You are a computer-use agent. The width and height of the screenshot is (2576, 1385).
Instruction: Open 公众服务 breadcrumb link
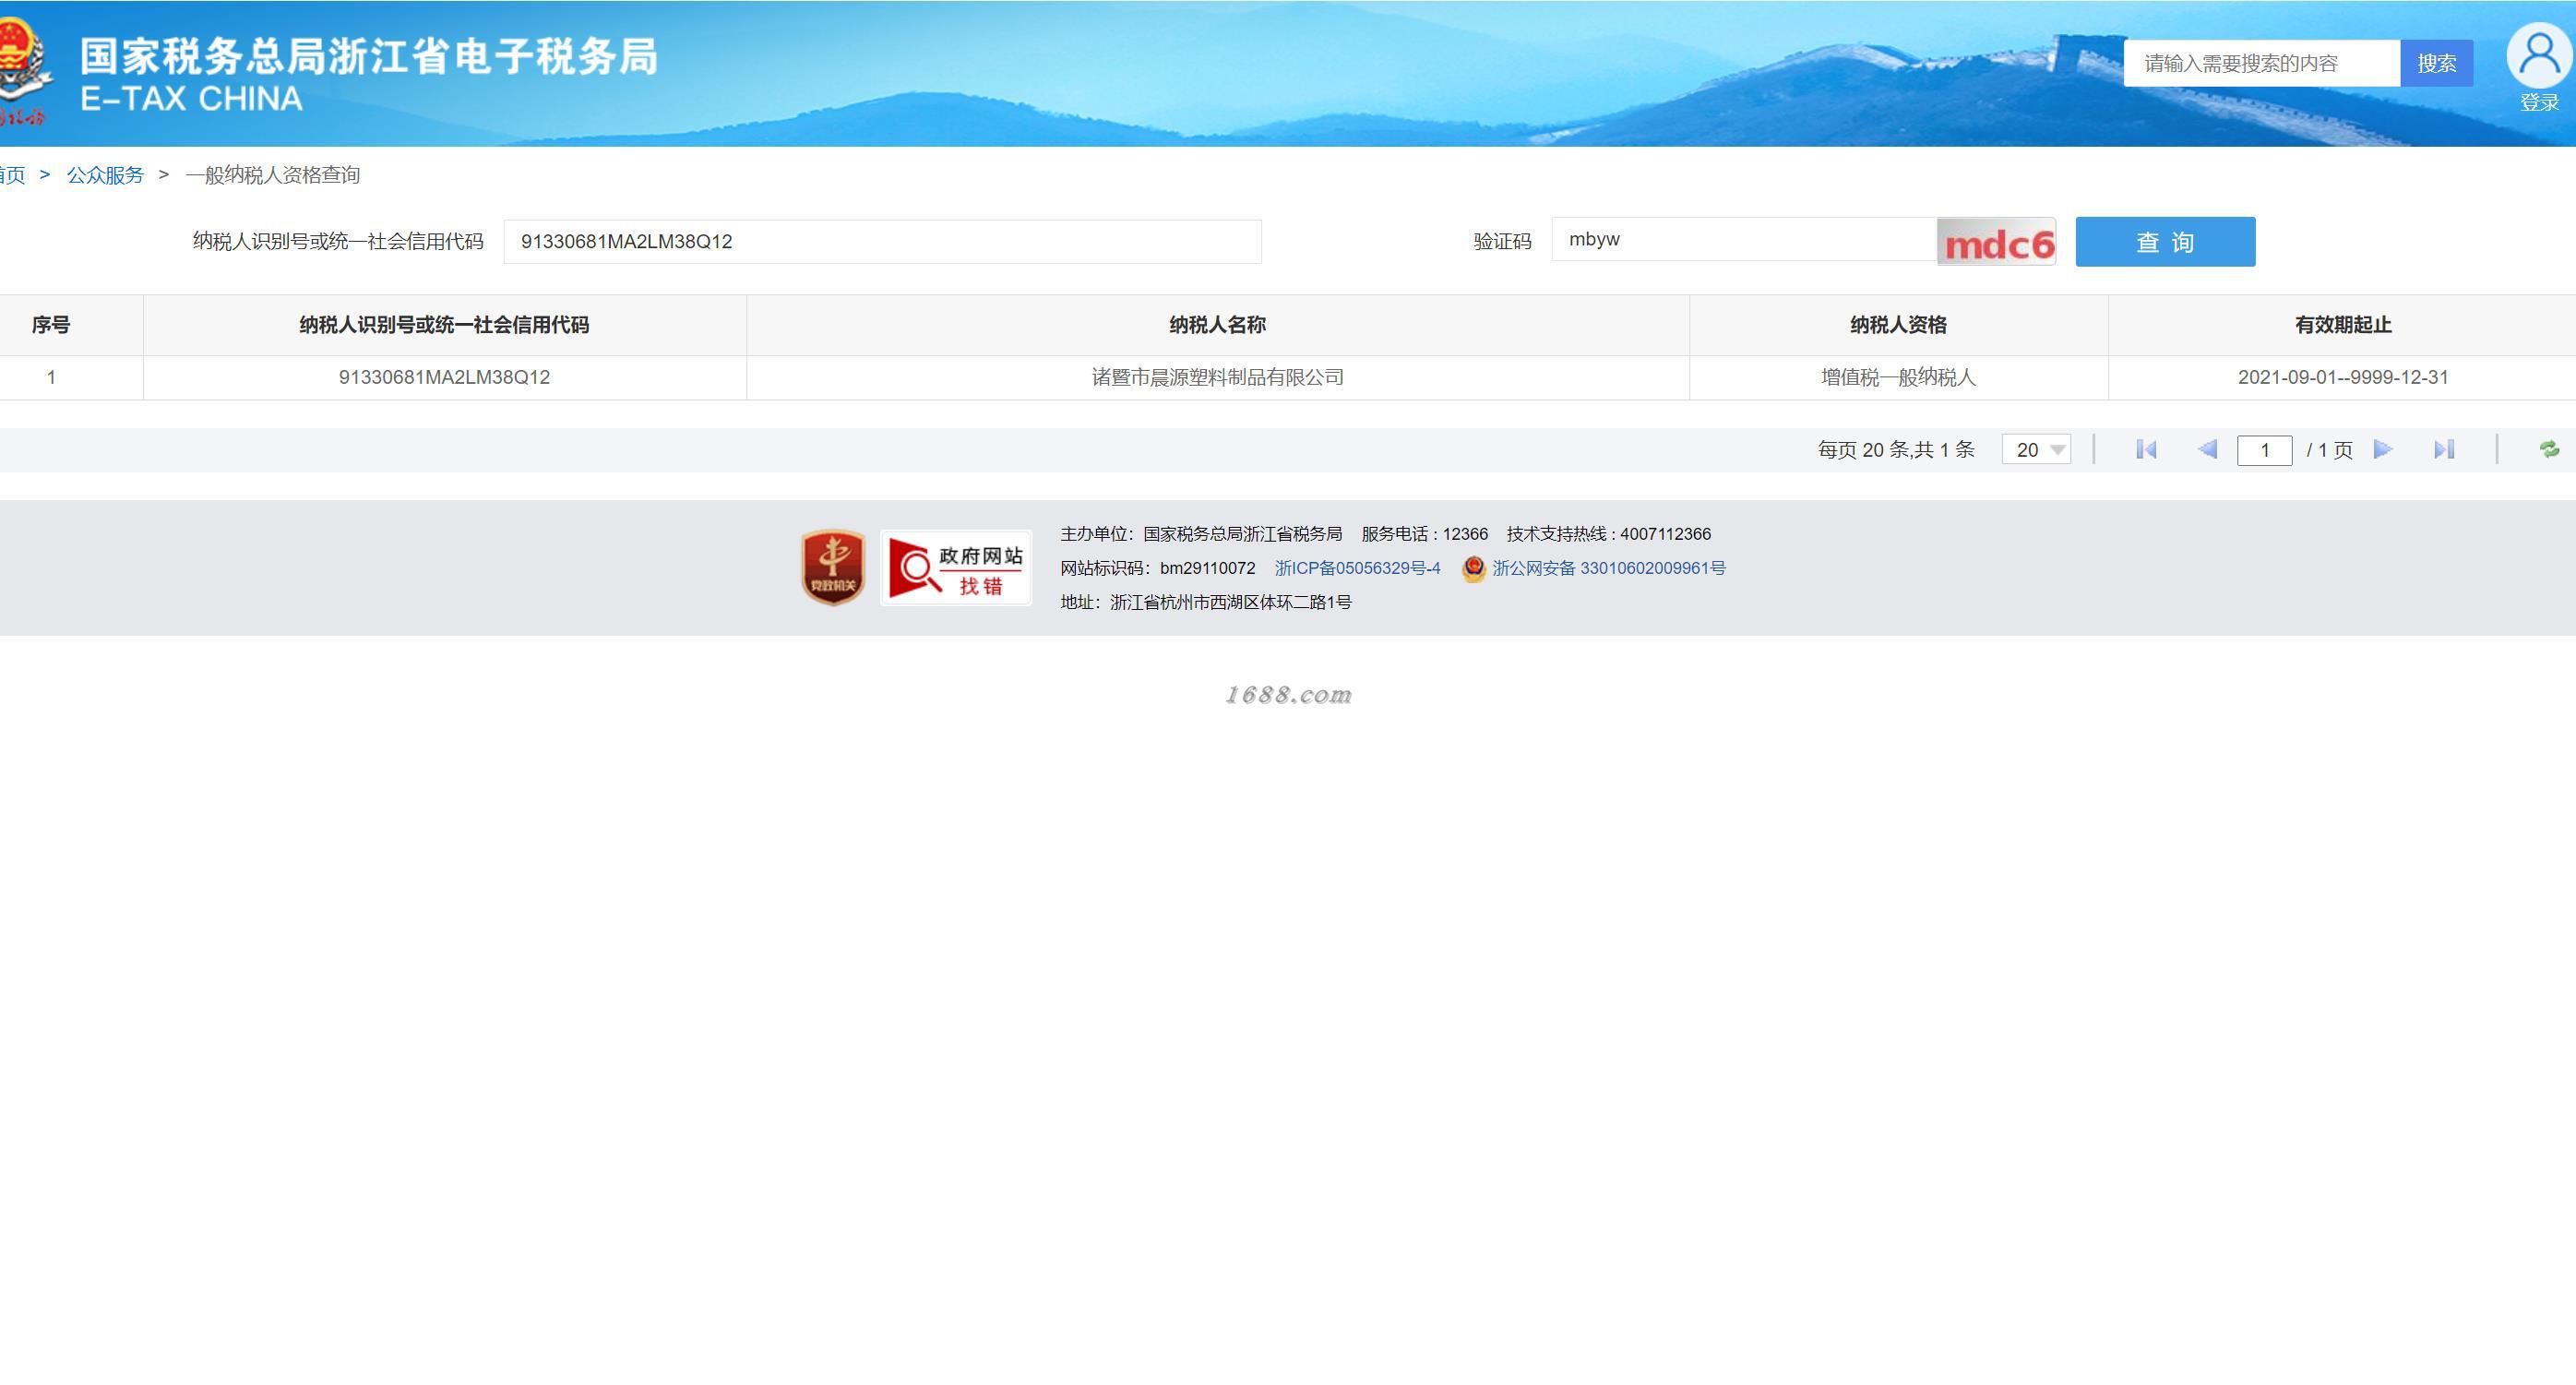click(105, 175)
